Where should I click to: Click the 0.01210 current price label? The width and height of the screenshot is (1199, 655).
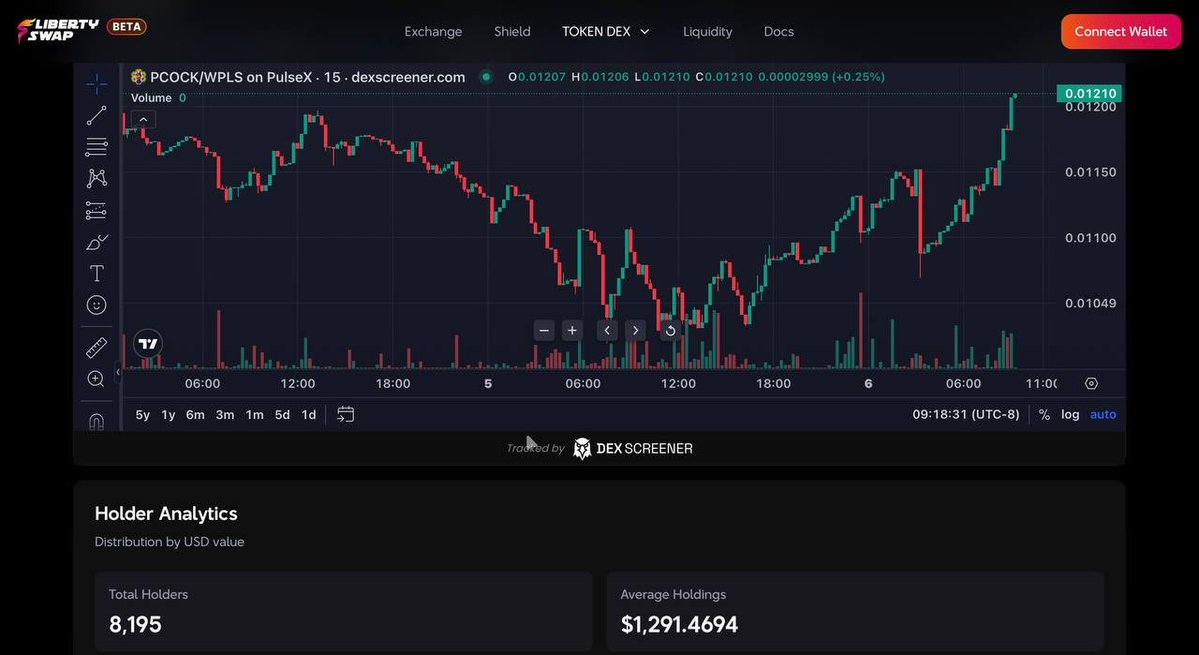pos(1089,93)
